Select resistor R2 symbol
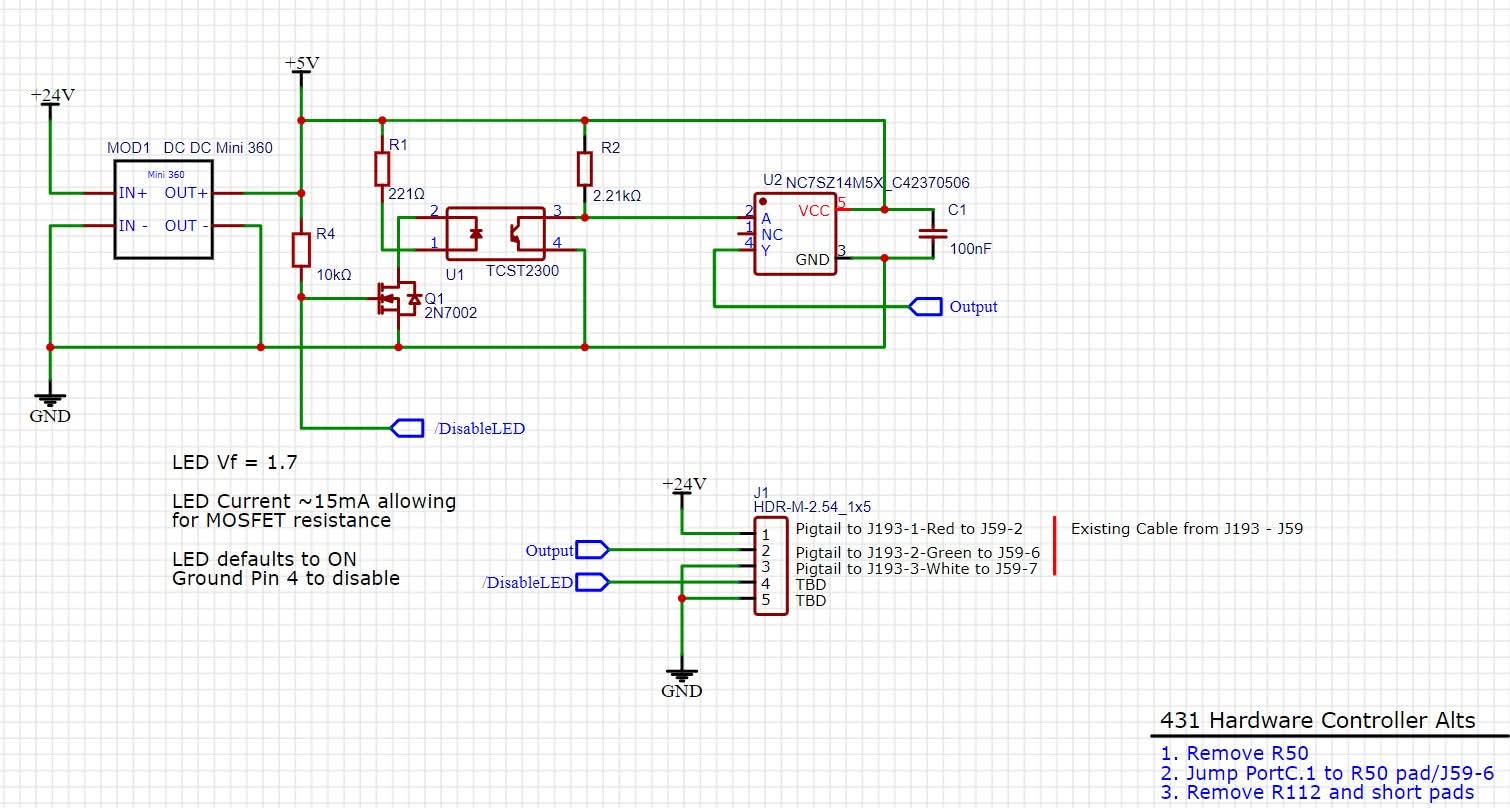 (x=584, y=169)
